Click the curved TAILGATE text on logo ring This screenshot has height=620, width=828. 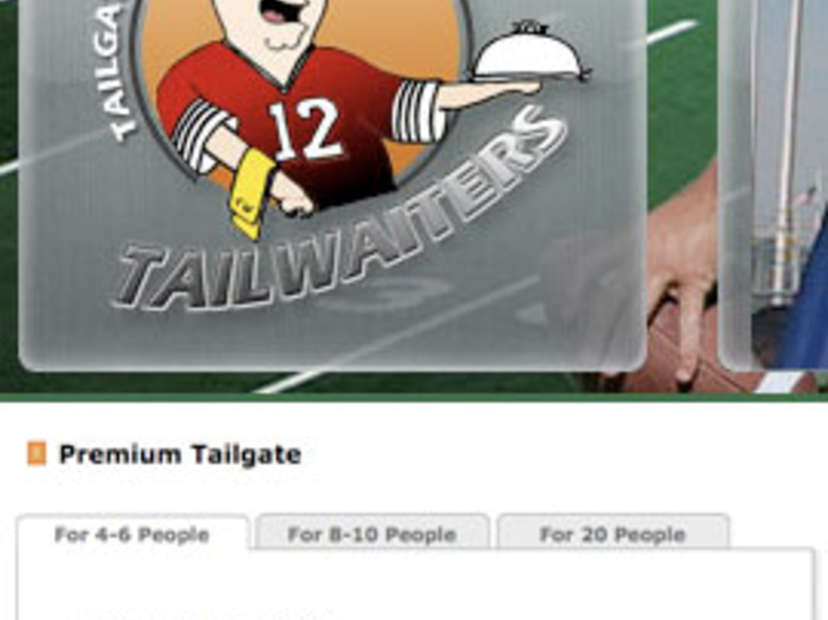click(x=114, y=71)
